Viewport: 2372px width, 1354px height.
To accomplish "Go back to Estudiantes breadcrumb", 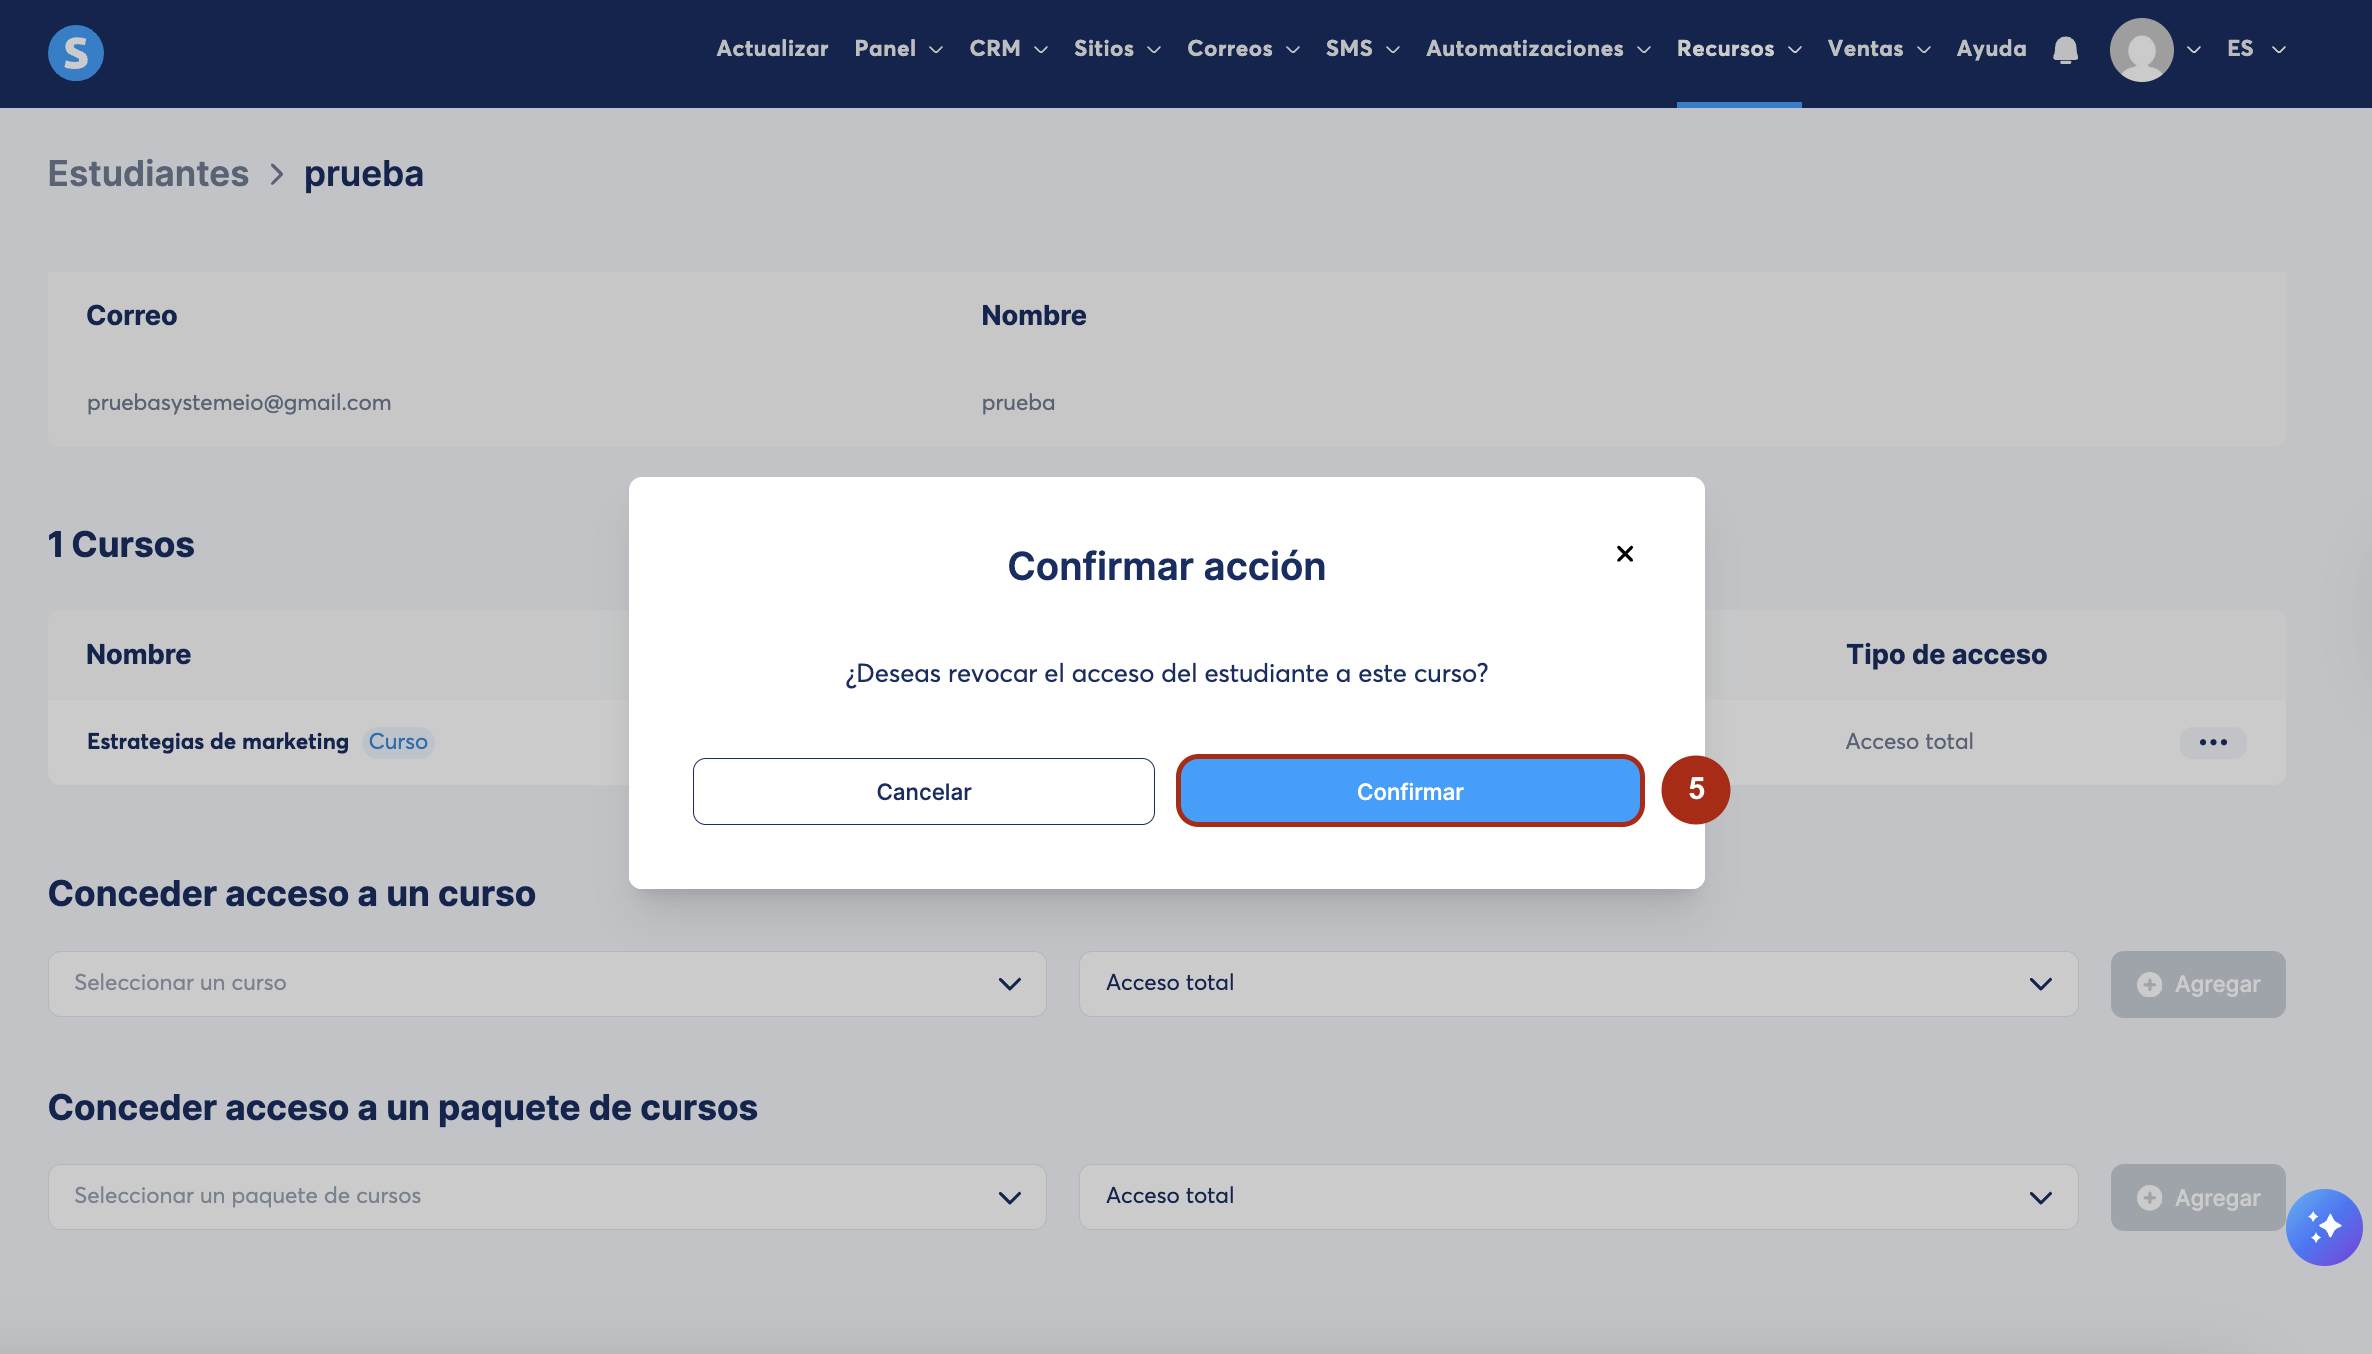I will point(149,174).
